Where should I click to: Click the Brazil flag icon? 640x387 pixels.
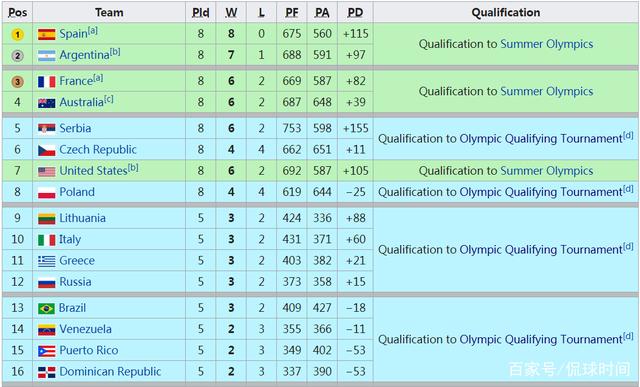[47, 309]
